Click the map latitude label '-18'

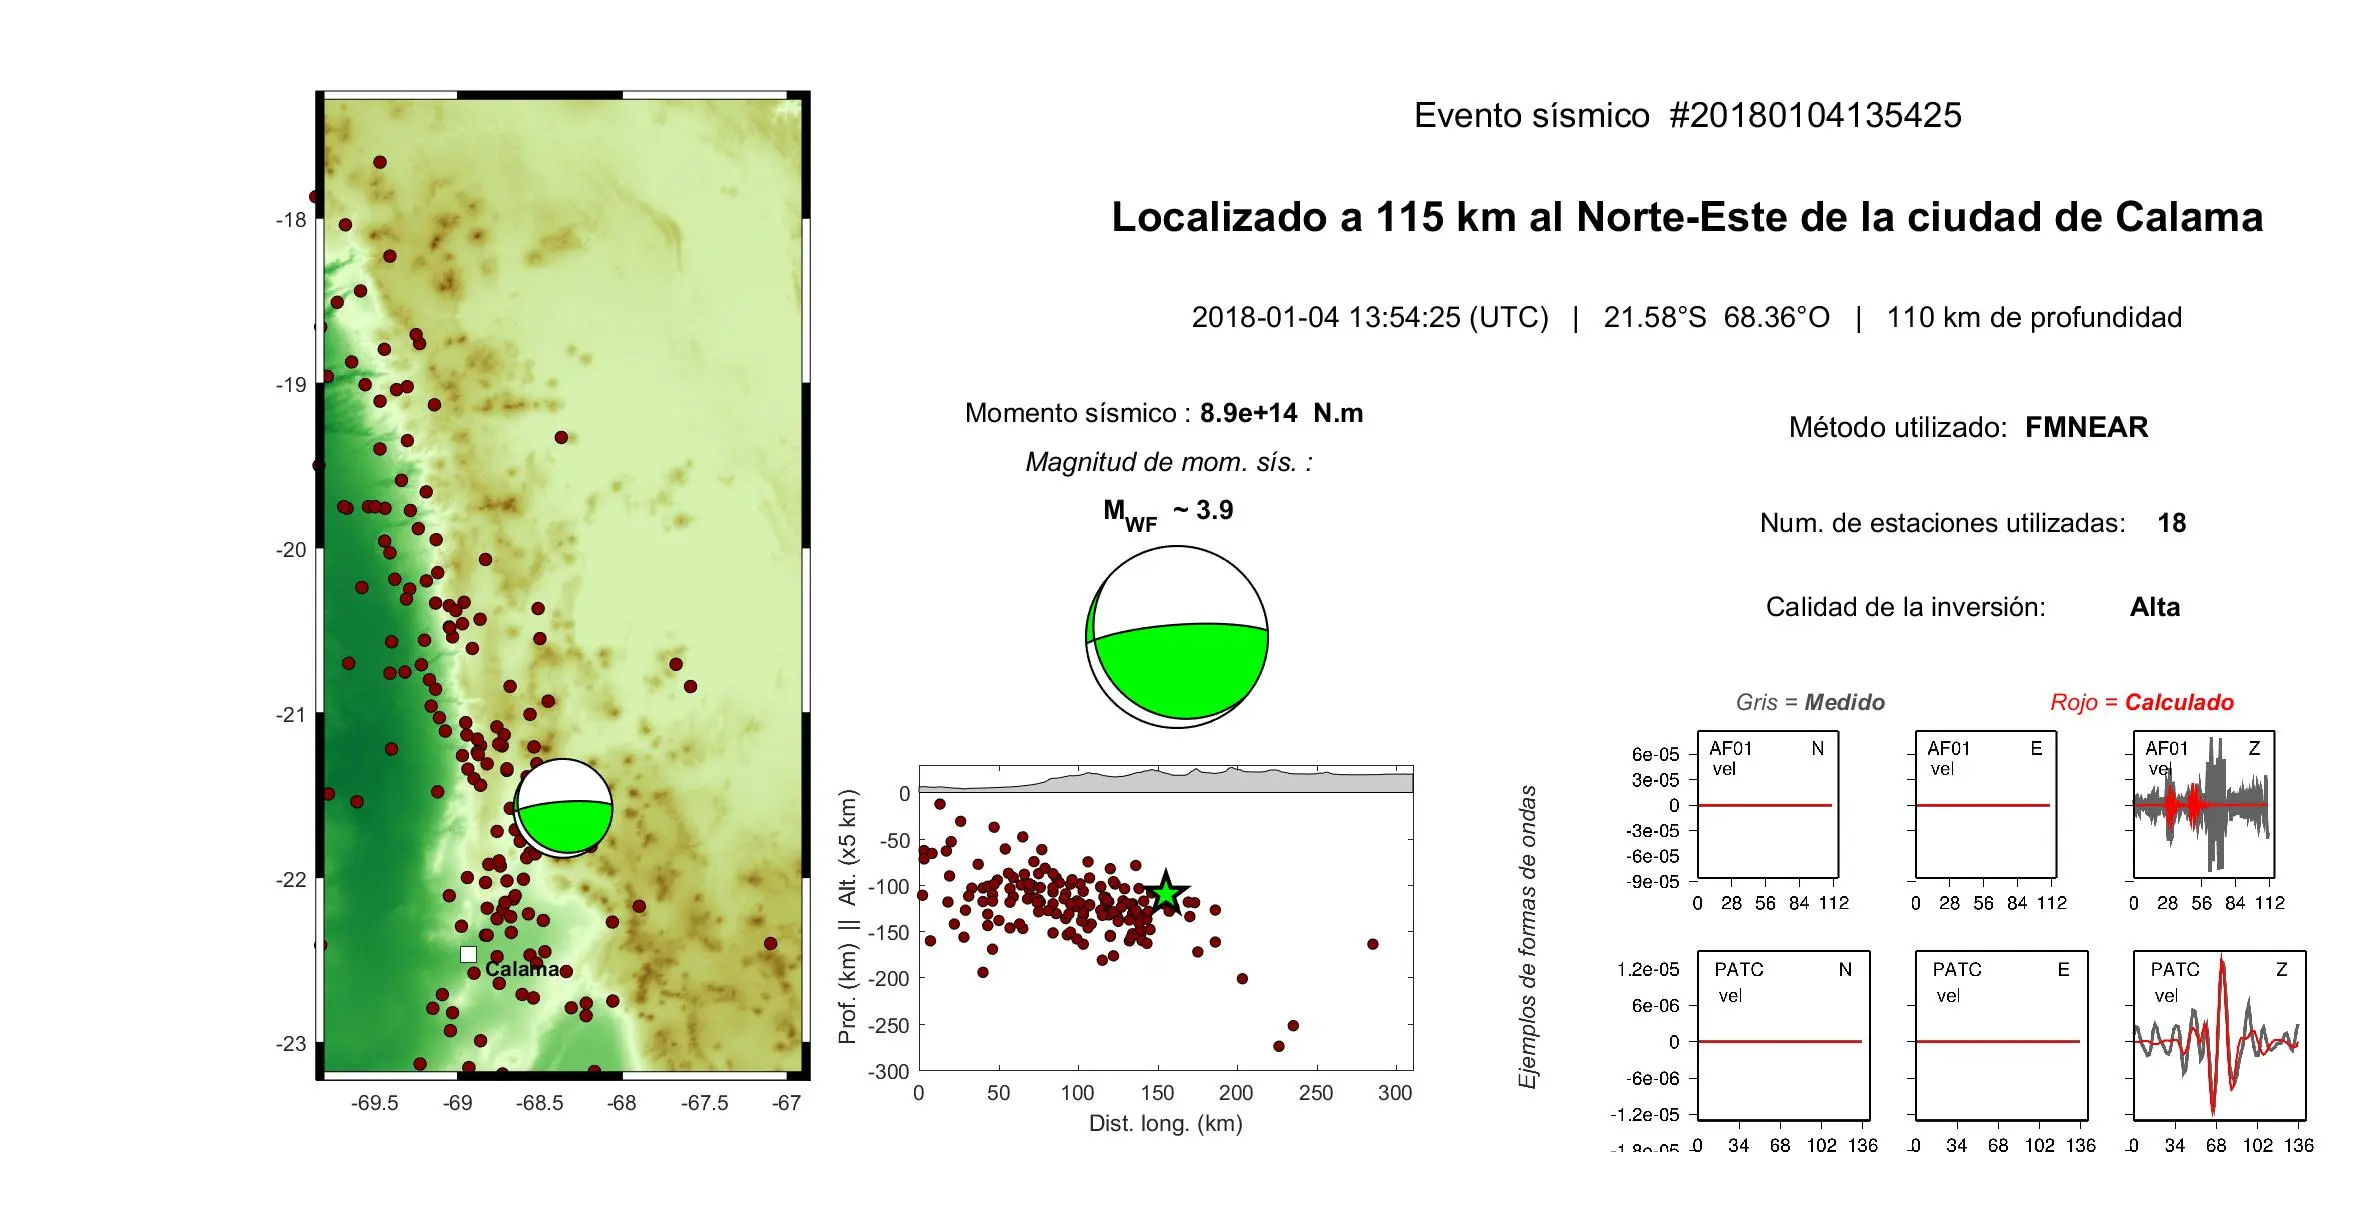pyautogui.click(x=291, y=220)
